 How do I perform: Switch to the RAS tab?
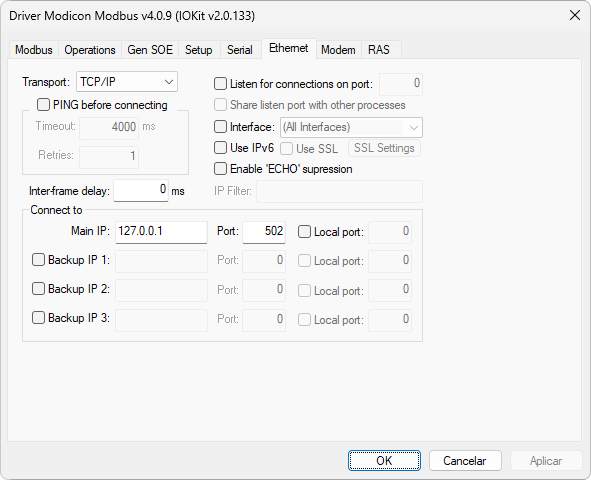point(379,50)
